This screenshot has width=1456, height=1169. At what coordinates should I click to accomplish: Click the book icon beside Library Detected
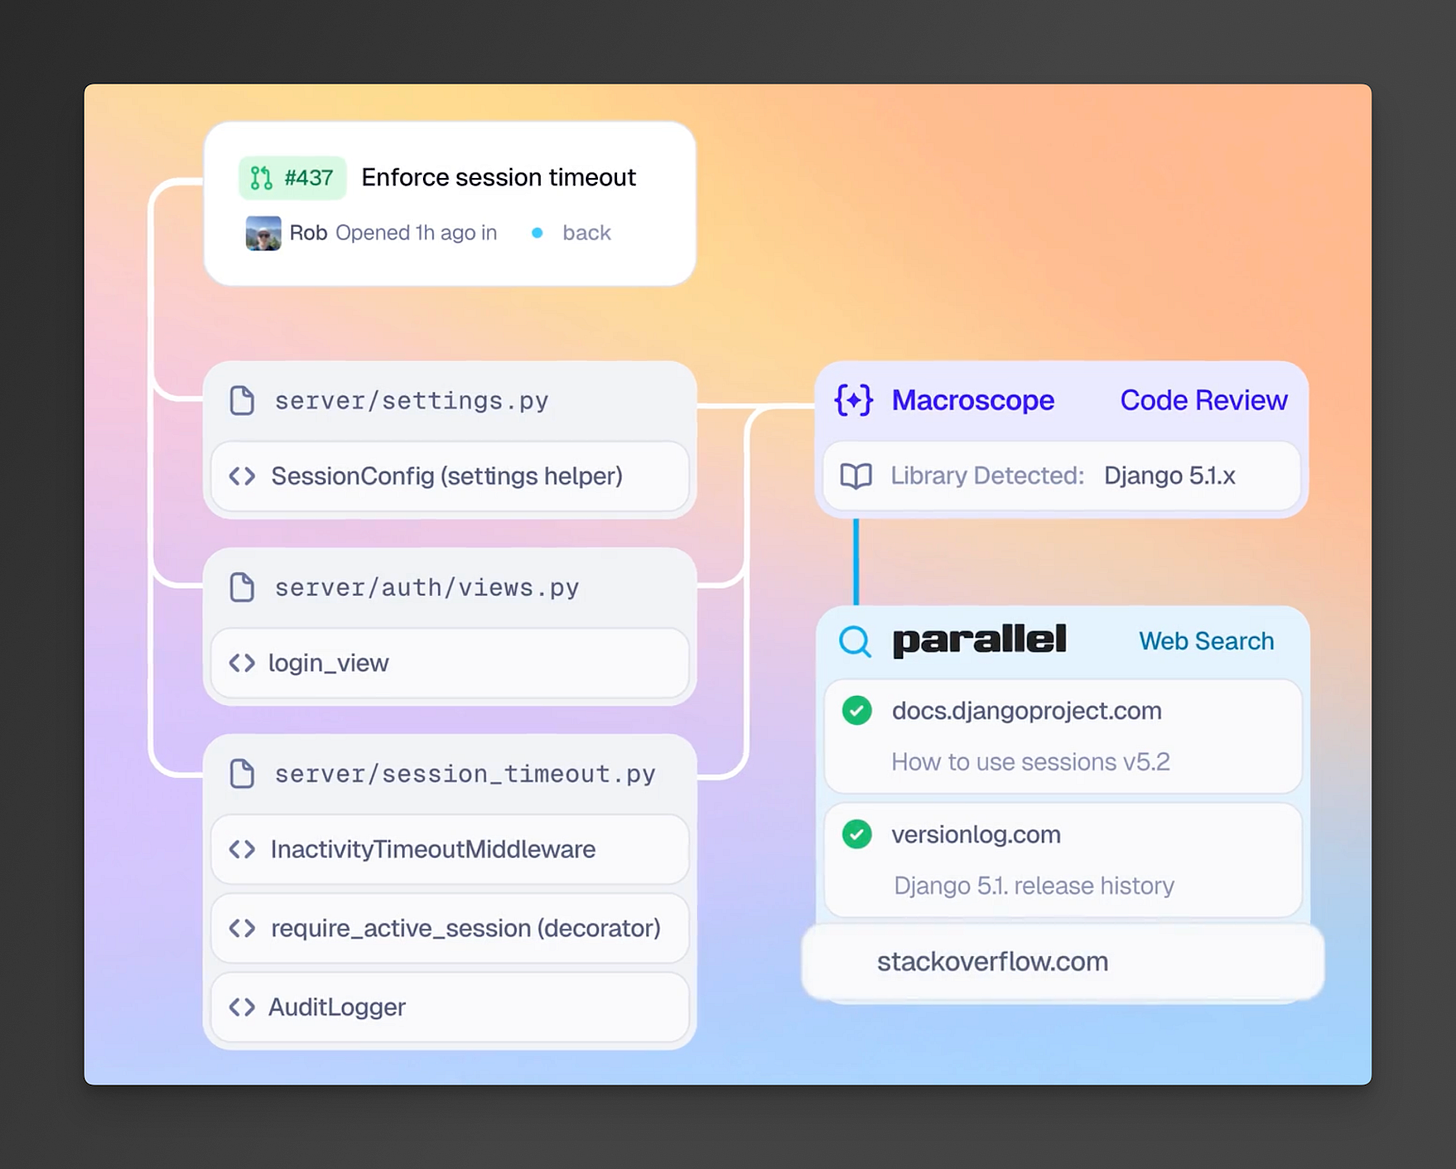[x=856, y=476]
